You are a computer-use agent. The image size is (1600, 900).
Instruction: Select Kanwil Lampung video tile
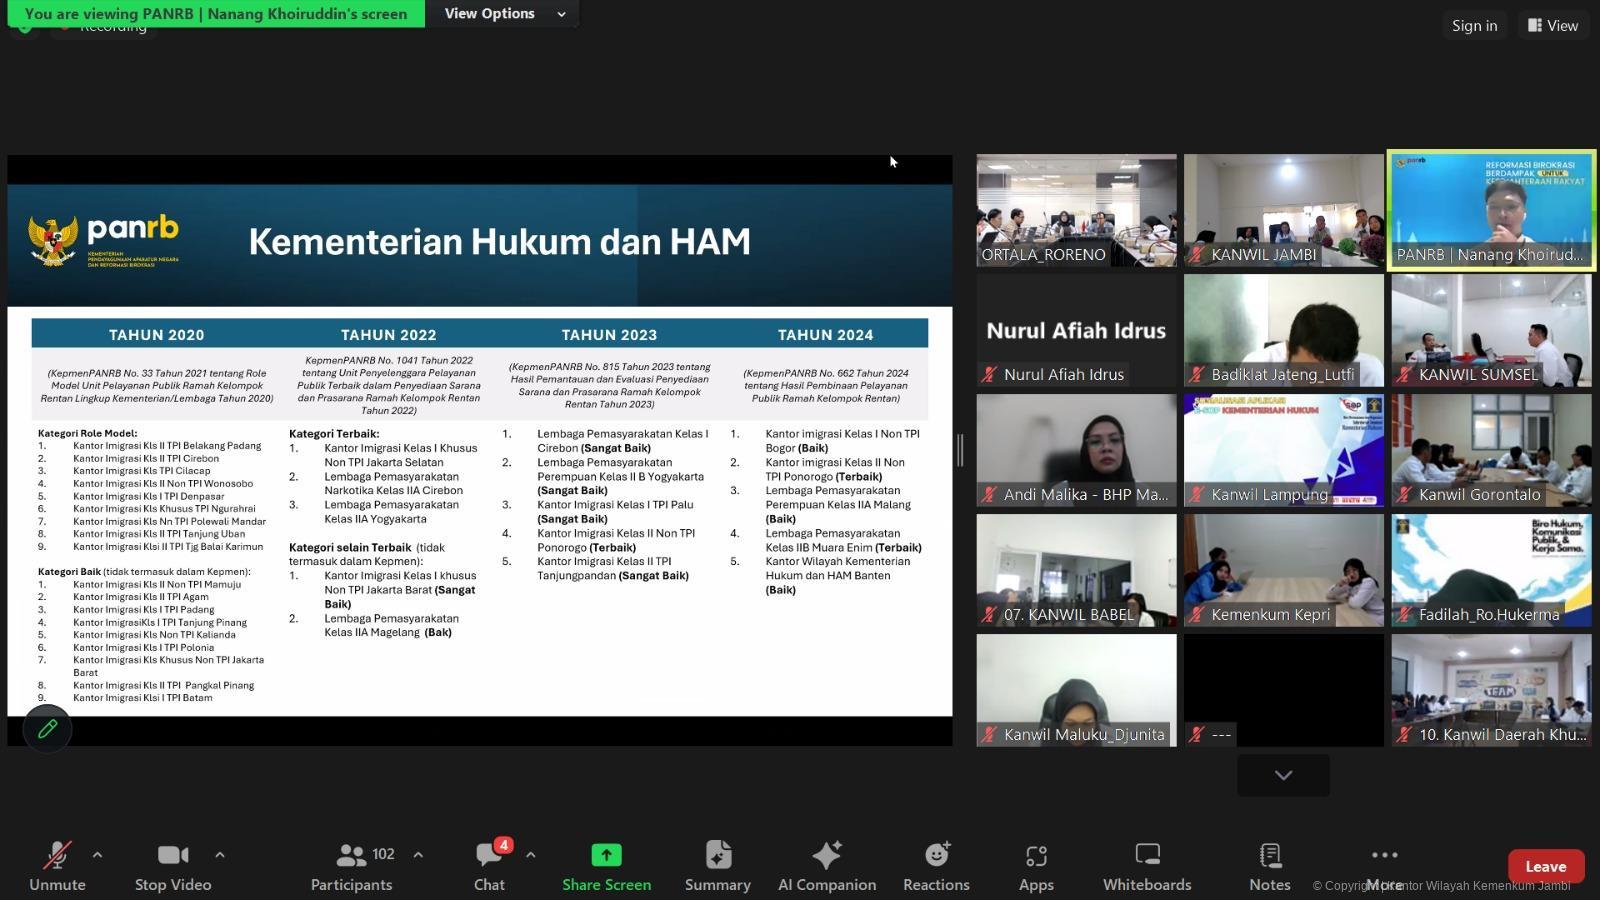pos(1284,450)
